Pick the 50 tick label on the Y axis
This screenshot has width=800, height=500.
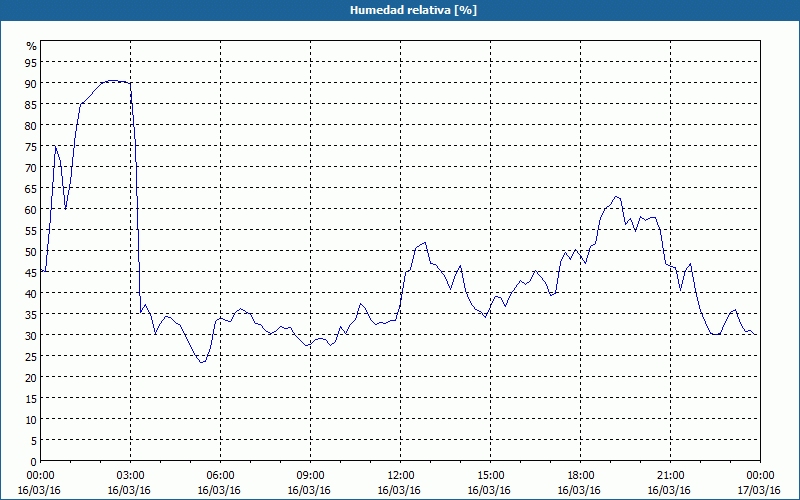[31, 252]
